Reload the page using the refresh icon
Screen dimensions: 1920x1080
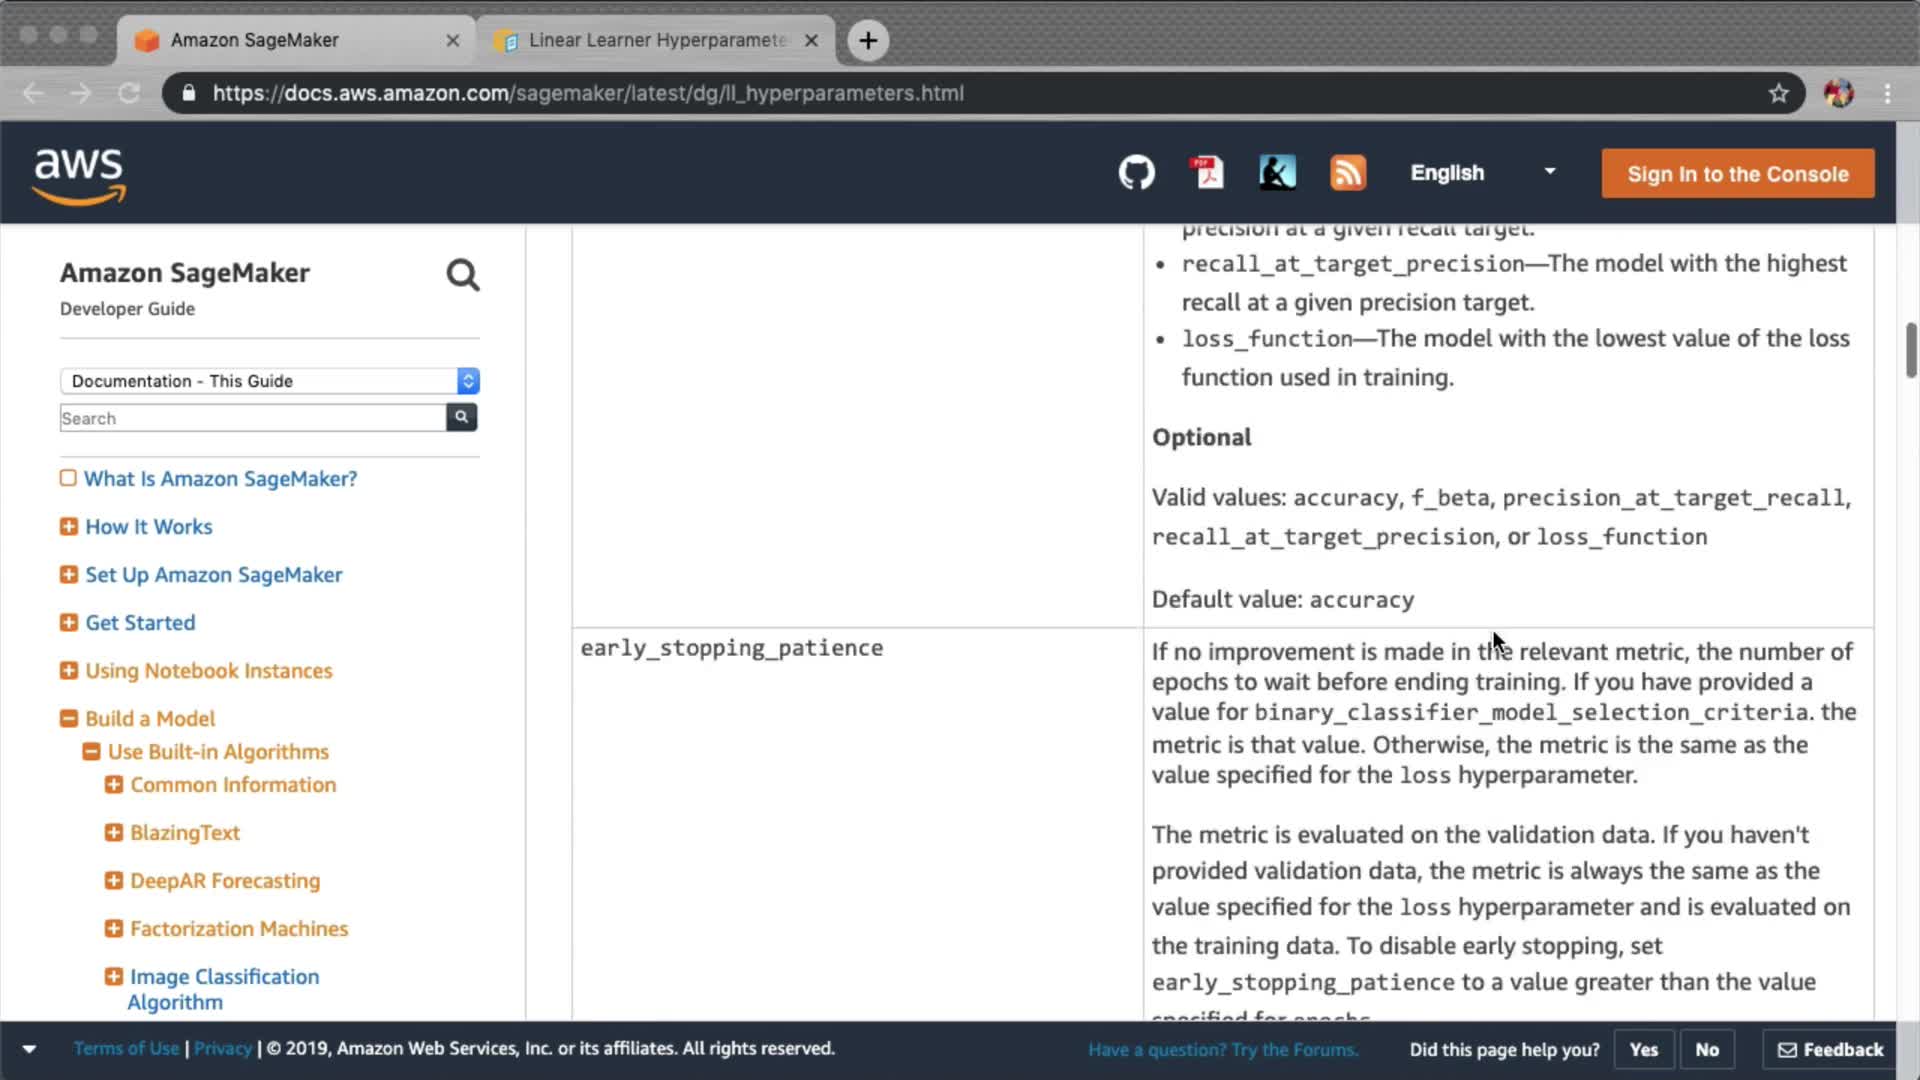[x=129, y=93]
